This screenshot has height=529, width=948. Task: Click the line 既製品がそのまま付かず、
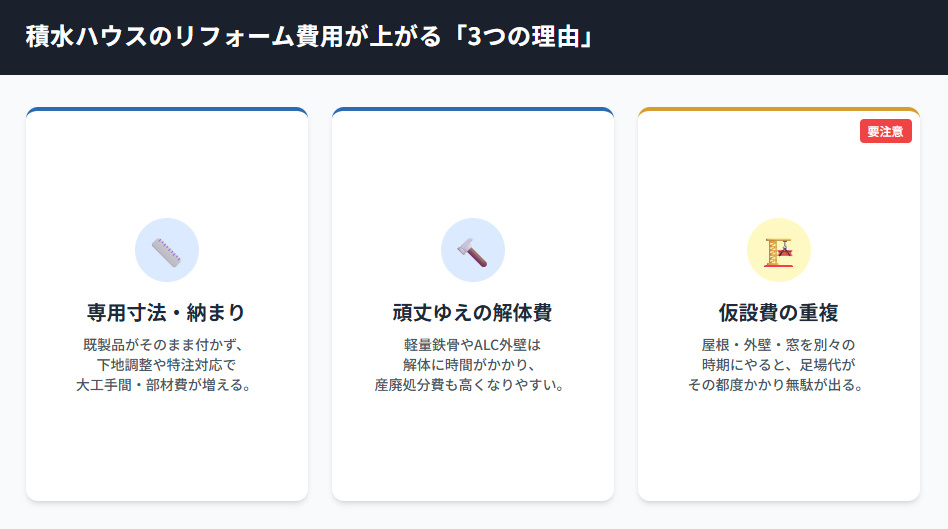pyautogui.click(x=167, y=345)
